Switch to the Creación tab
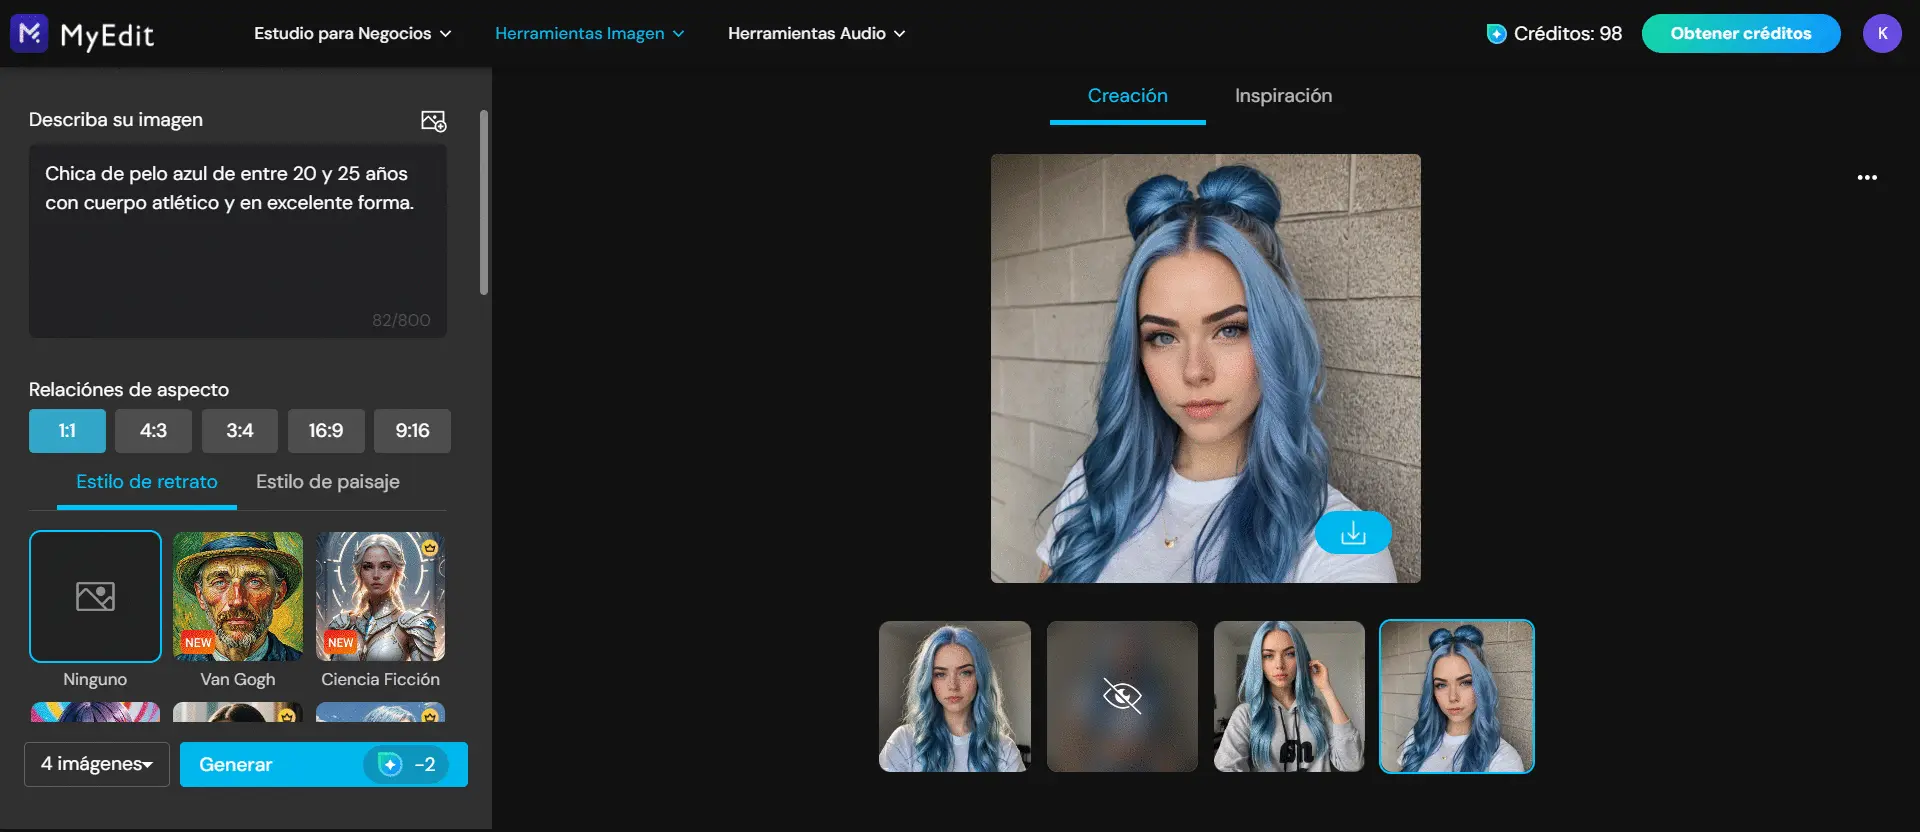1920x832 pixels. [1128, 96]
